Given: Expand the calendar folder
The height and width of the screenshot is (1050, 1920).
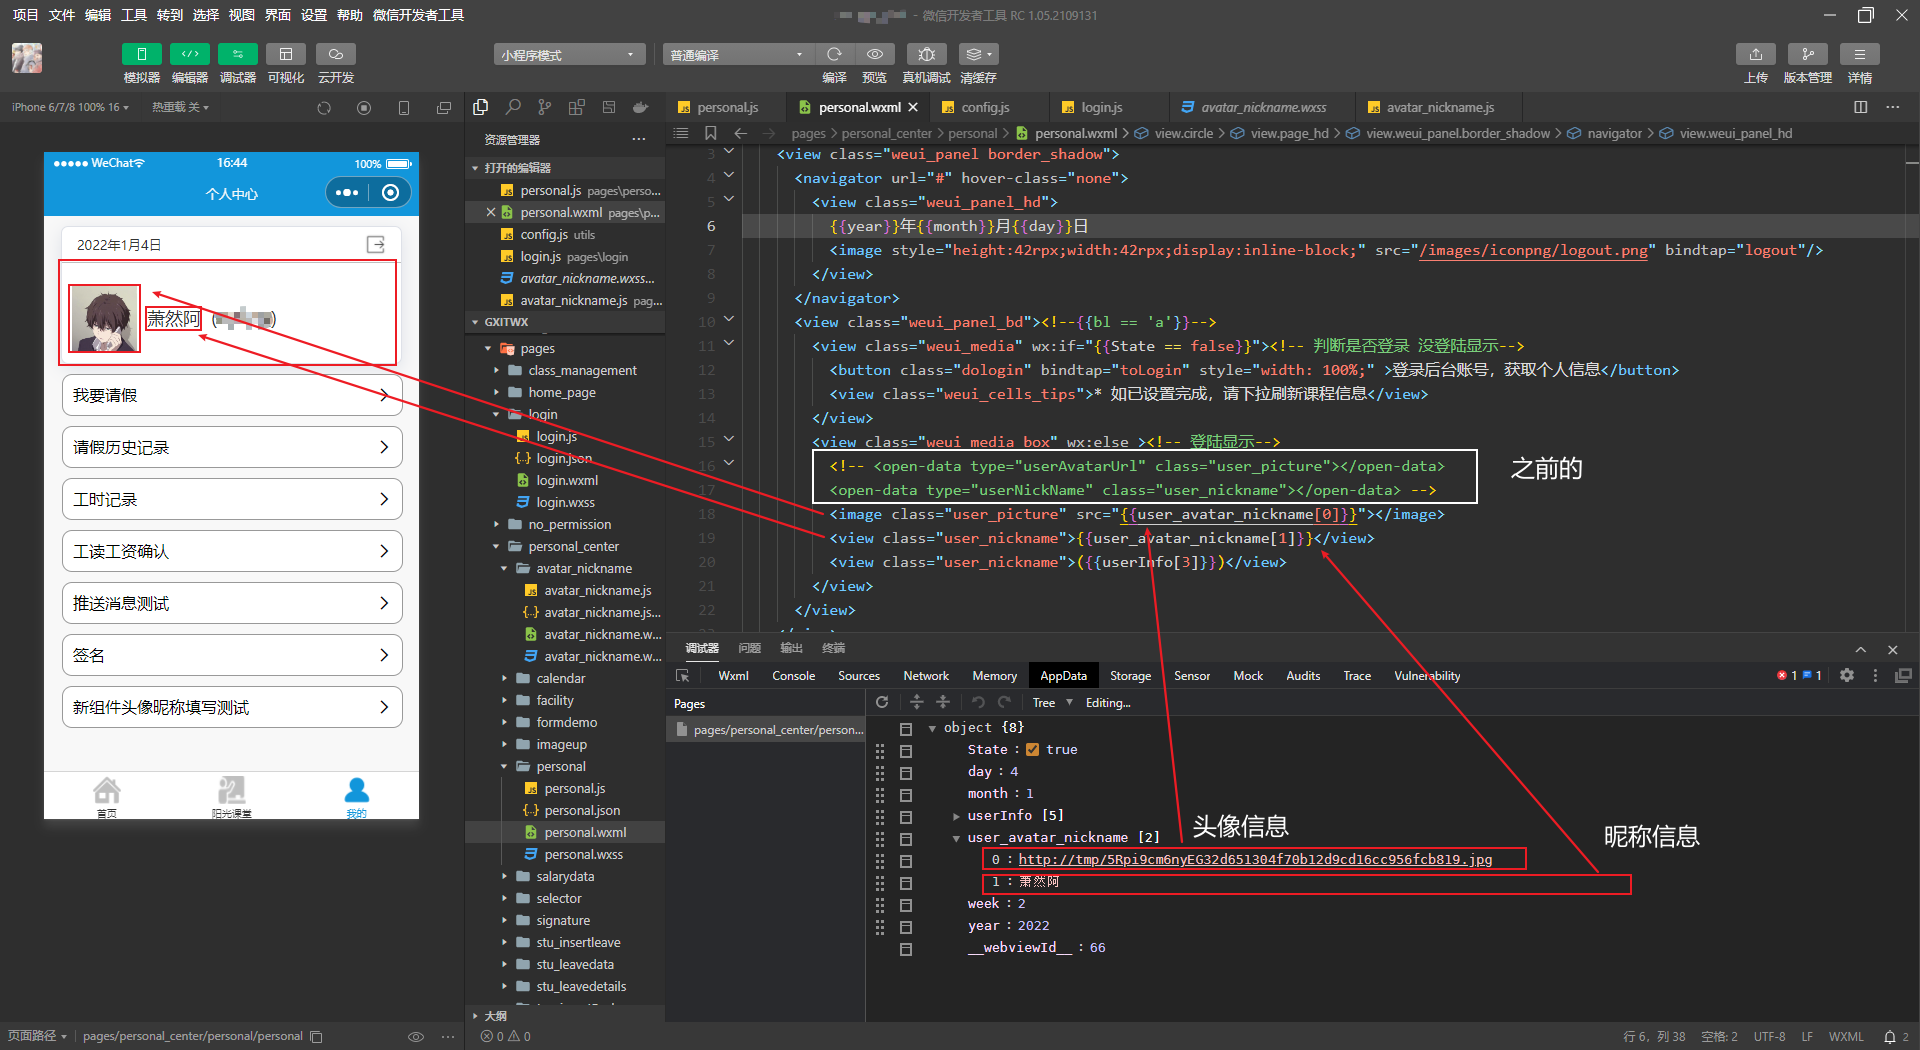Looking at the screenshot, I should click(504, 678).
